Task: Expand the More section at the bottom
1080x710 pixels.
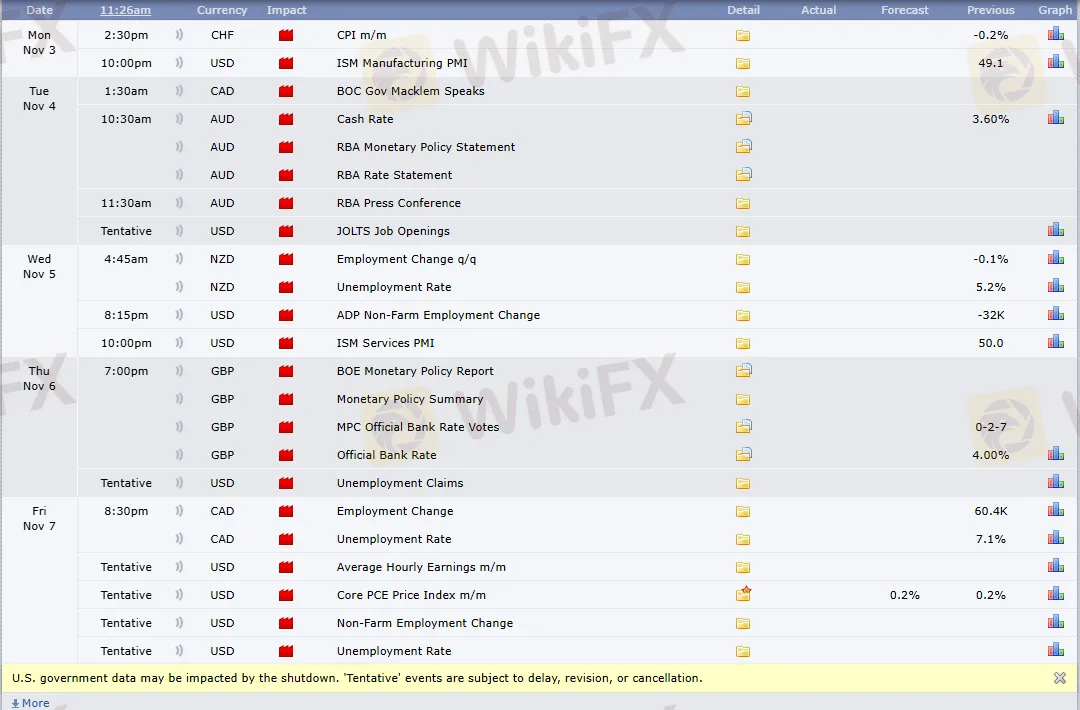Action: 30,703
